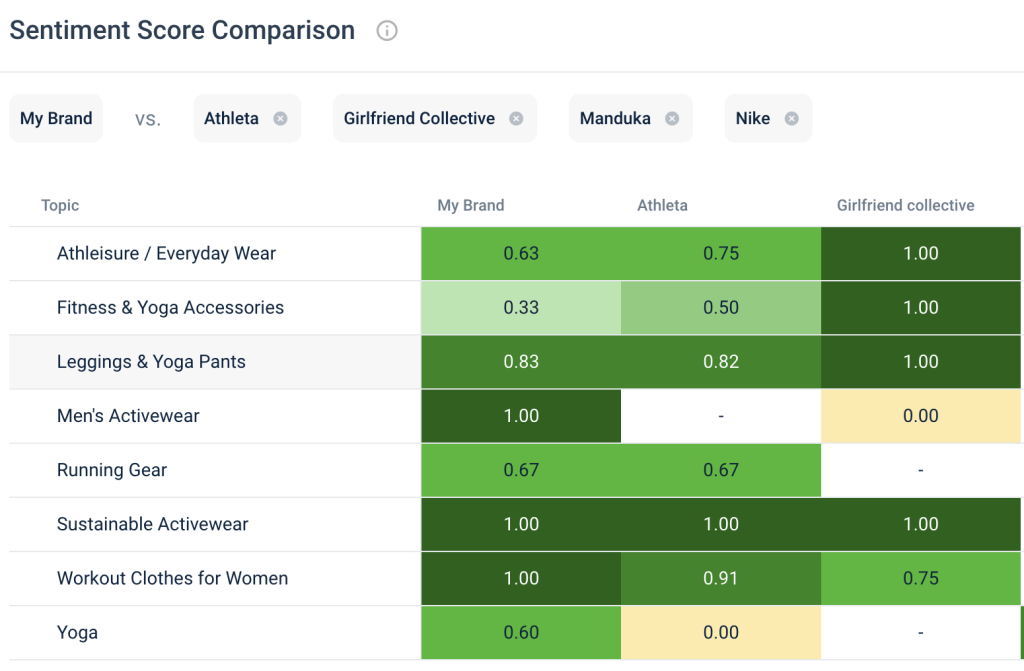Image resolution: width=1024 pixels, height=671 pixels.
Task: Remove the Girlfriend Collective brand chip
Action: pos(516,117)
